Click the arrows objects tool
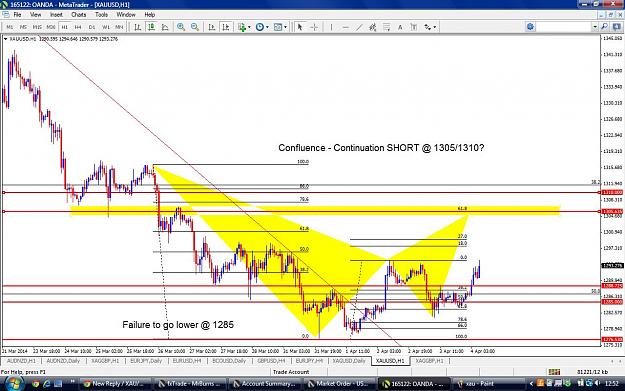 tap(427, 27)
